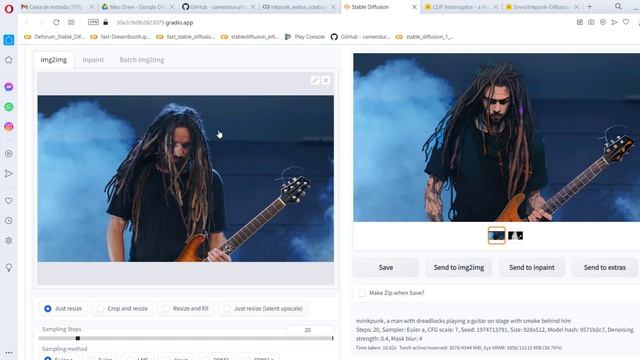Open the Player icon in sidebar
Screen dimensions: 640x360
[9, 154]
